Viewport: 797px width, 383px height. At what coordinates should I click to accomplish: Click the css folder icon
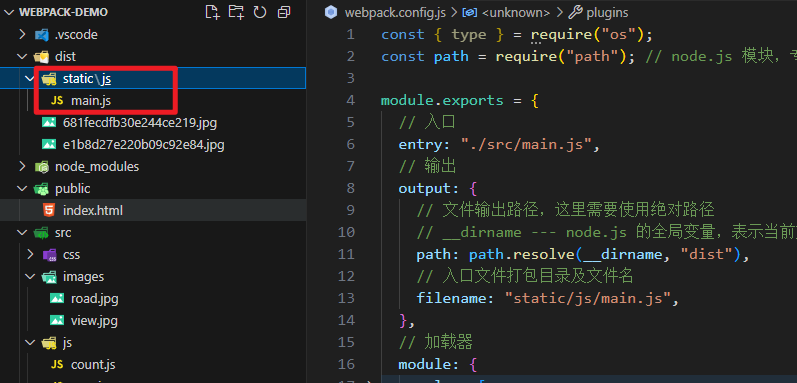49,254
